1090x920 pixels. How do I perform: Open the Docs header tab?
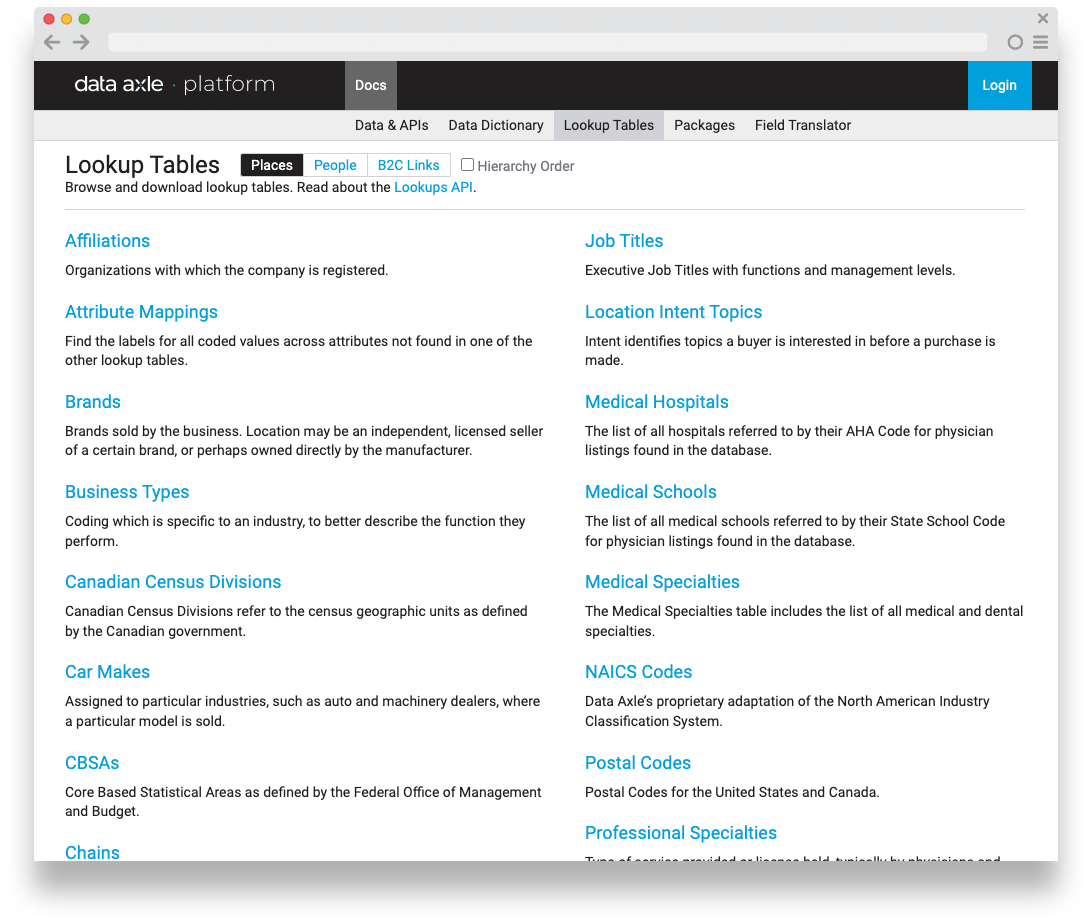(x=371, y=86)
